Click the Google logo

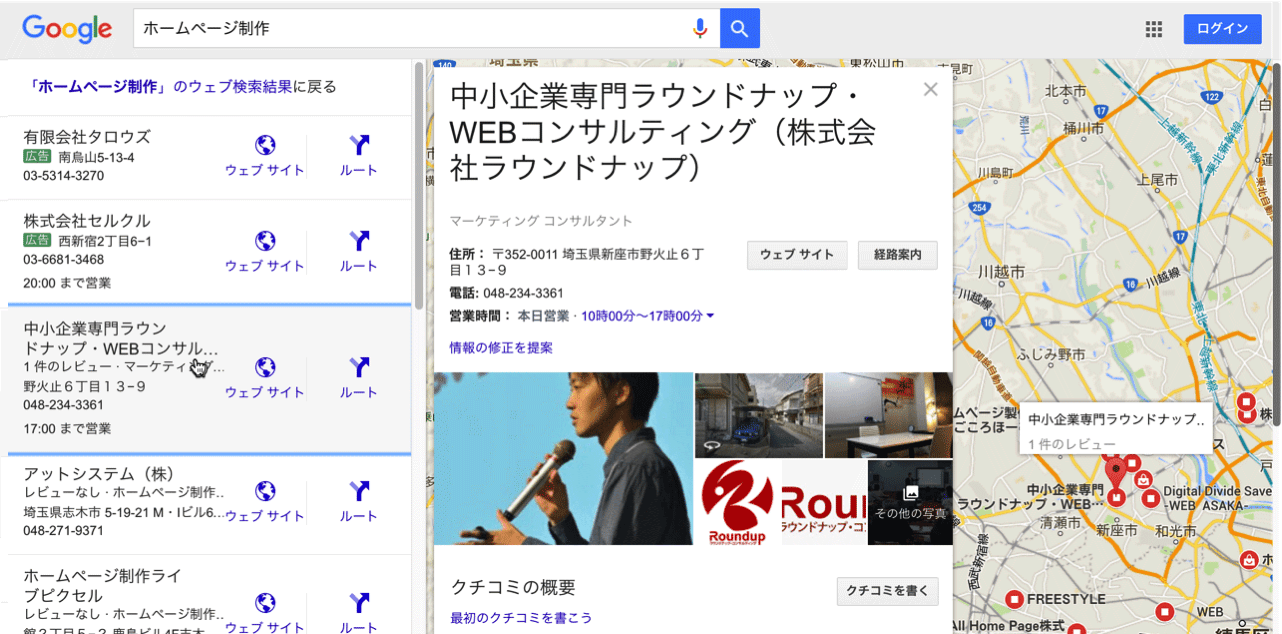click(67, 28)
